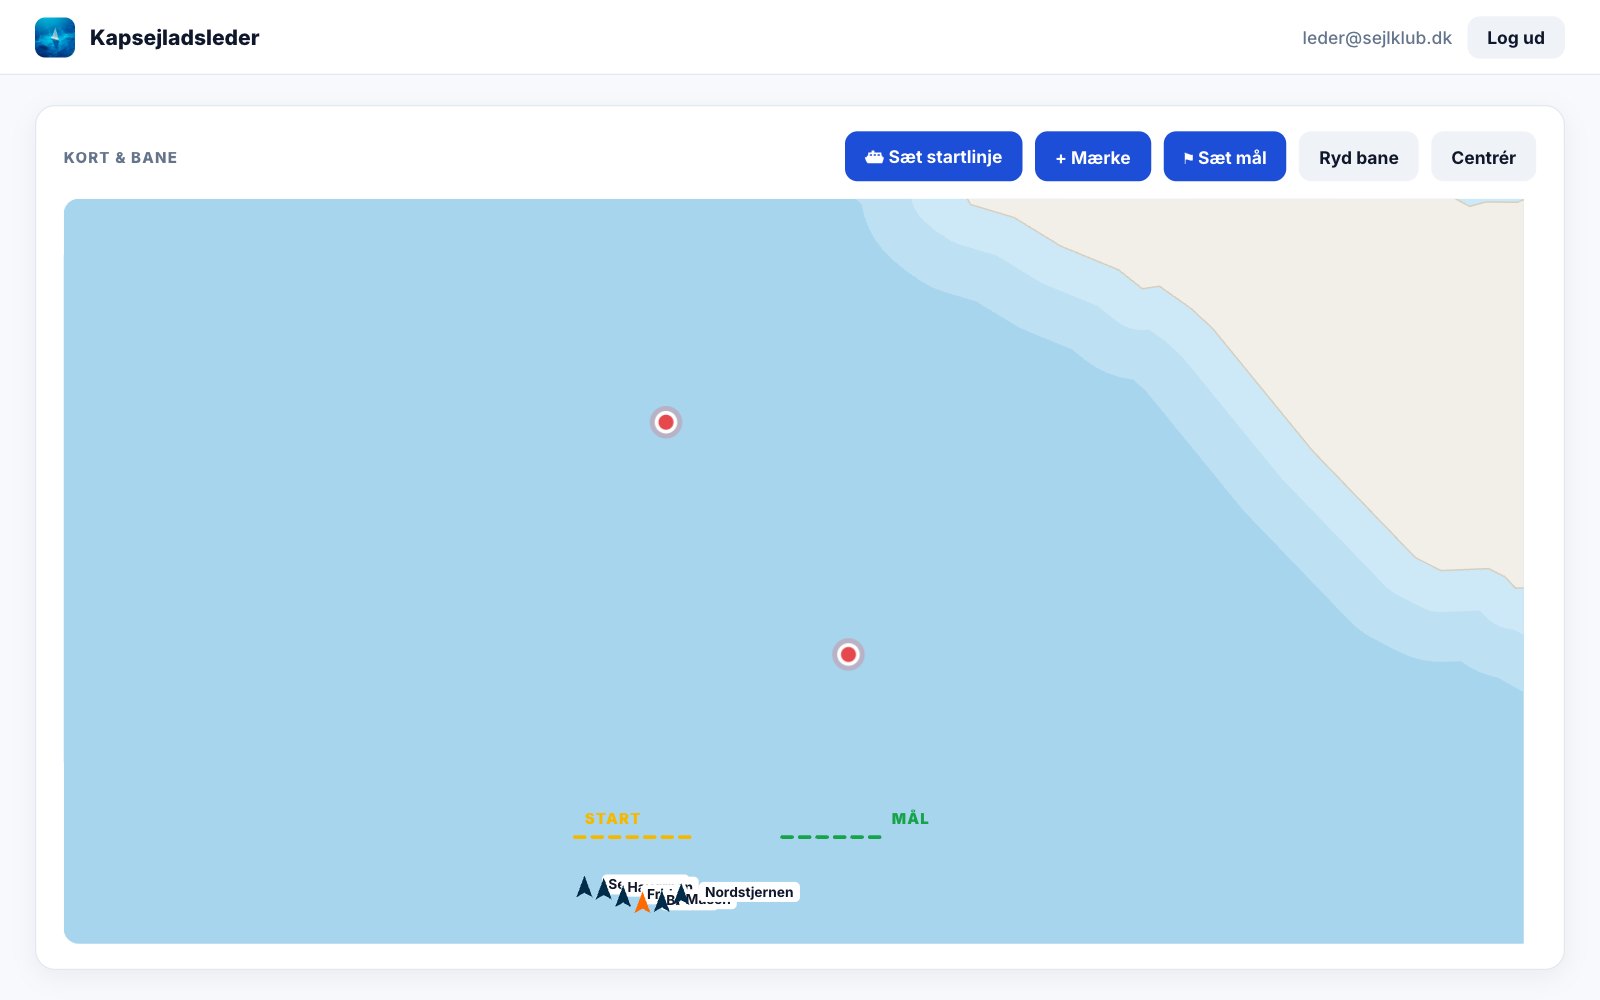Select the lower red course mark
This screenshot has width=1600, height=1000.
coord(848,654)
